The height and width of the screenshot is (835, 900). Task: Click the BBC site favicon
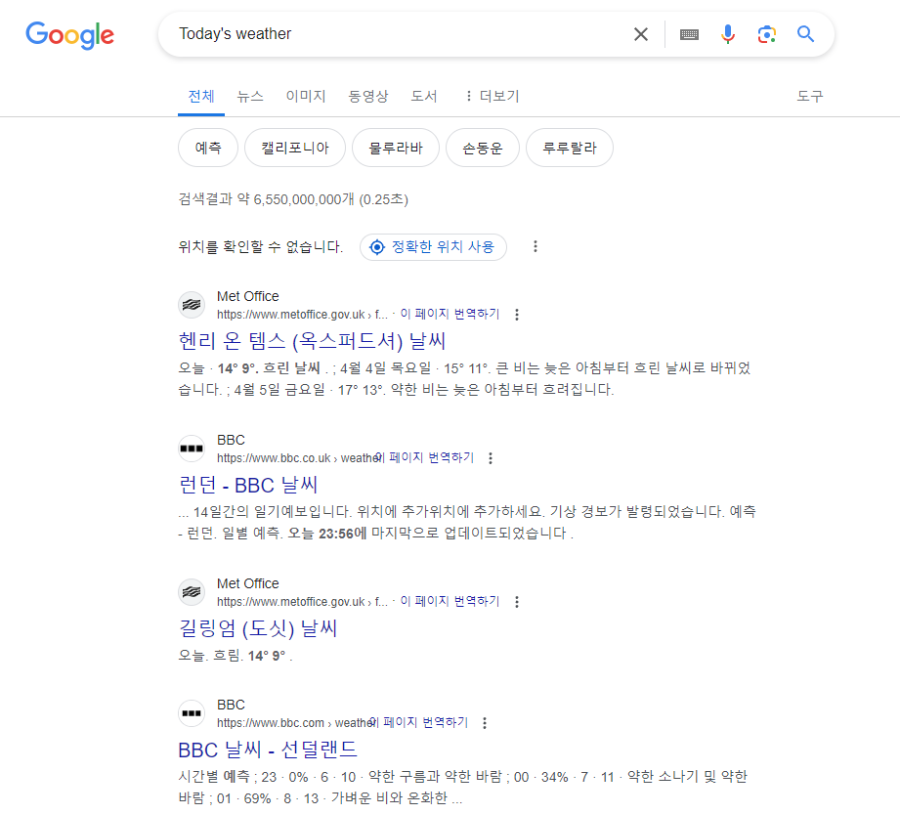192,448
